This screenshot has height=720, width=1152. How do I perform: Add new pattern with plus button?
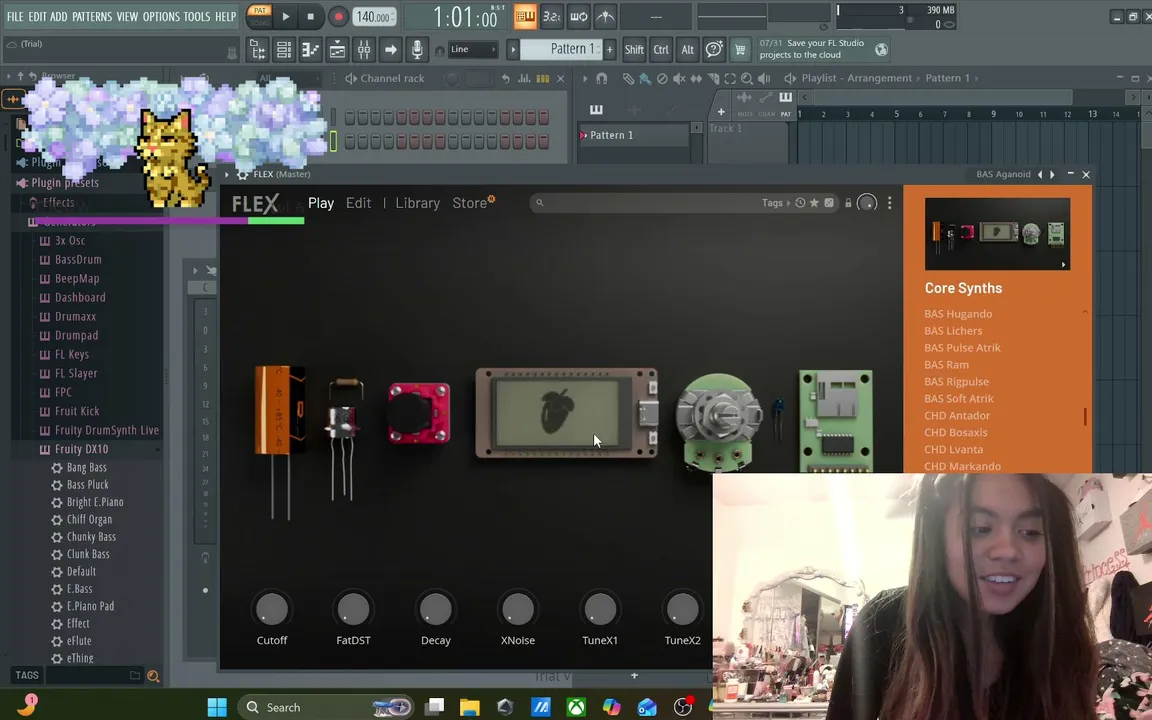(x=609, y=49)
